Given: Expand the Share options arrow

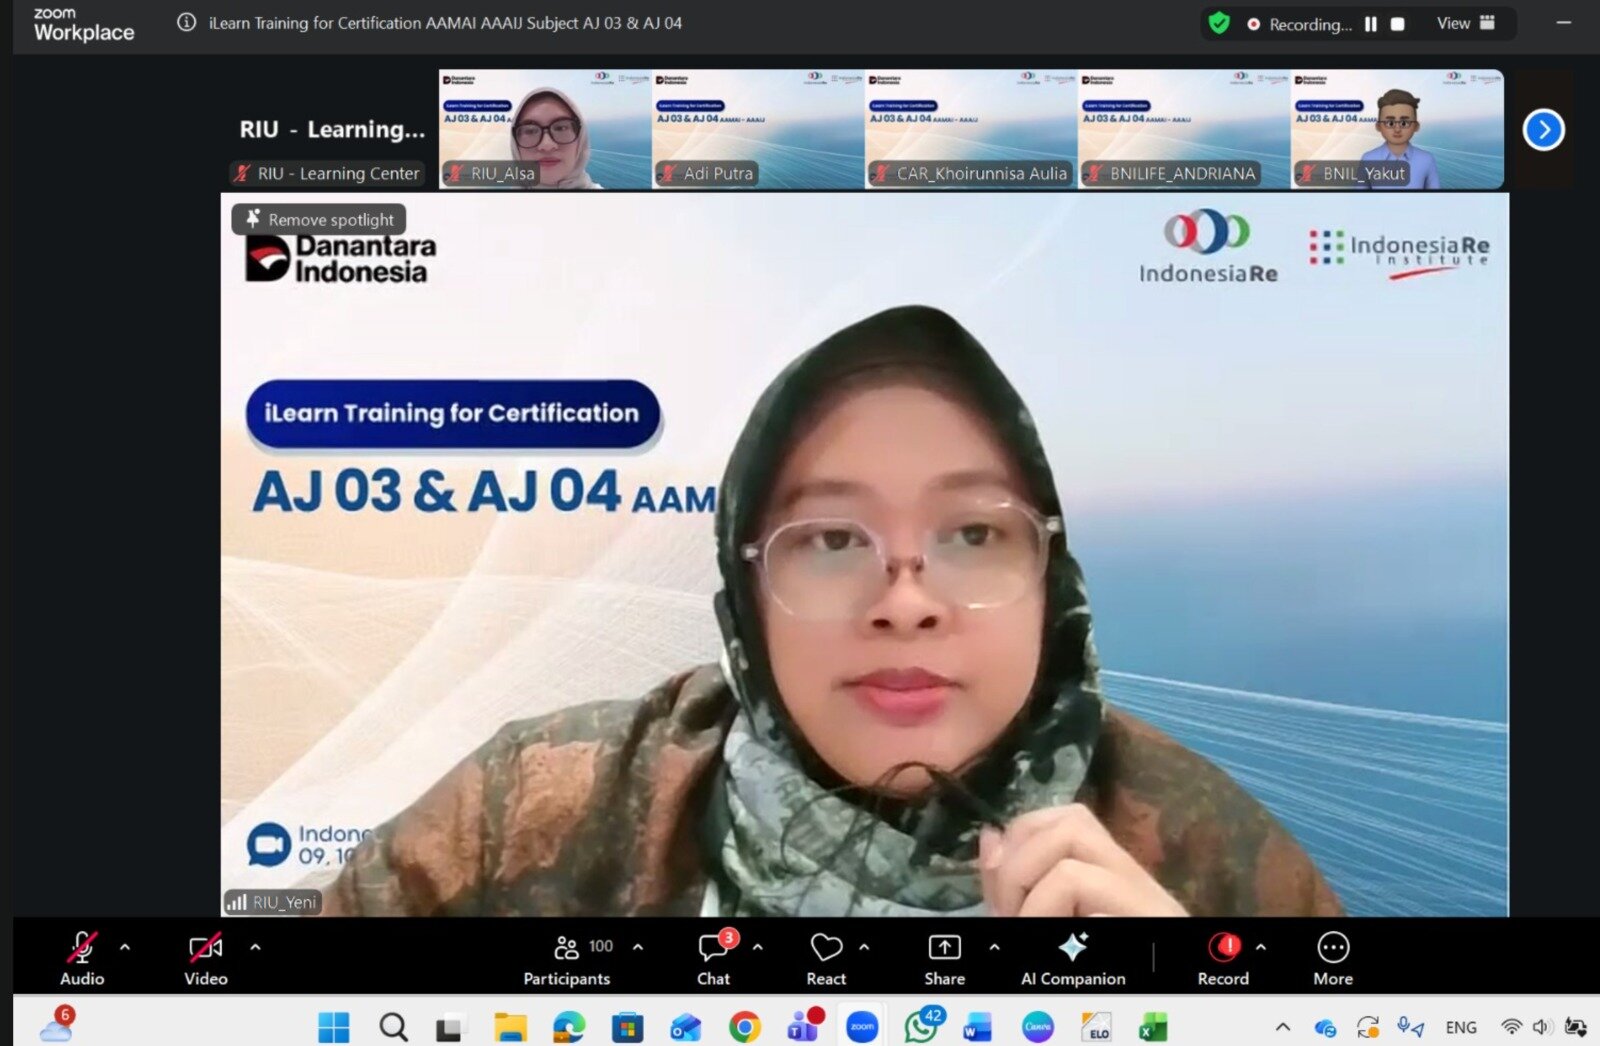Looking at the screenshot, I should pos(994,946).
